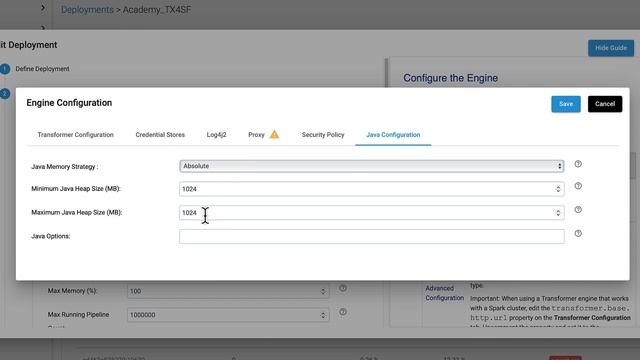Click the Max Memory (%) field
The image size is (640, 360).
point(228,291)
